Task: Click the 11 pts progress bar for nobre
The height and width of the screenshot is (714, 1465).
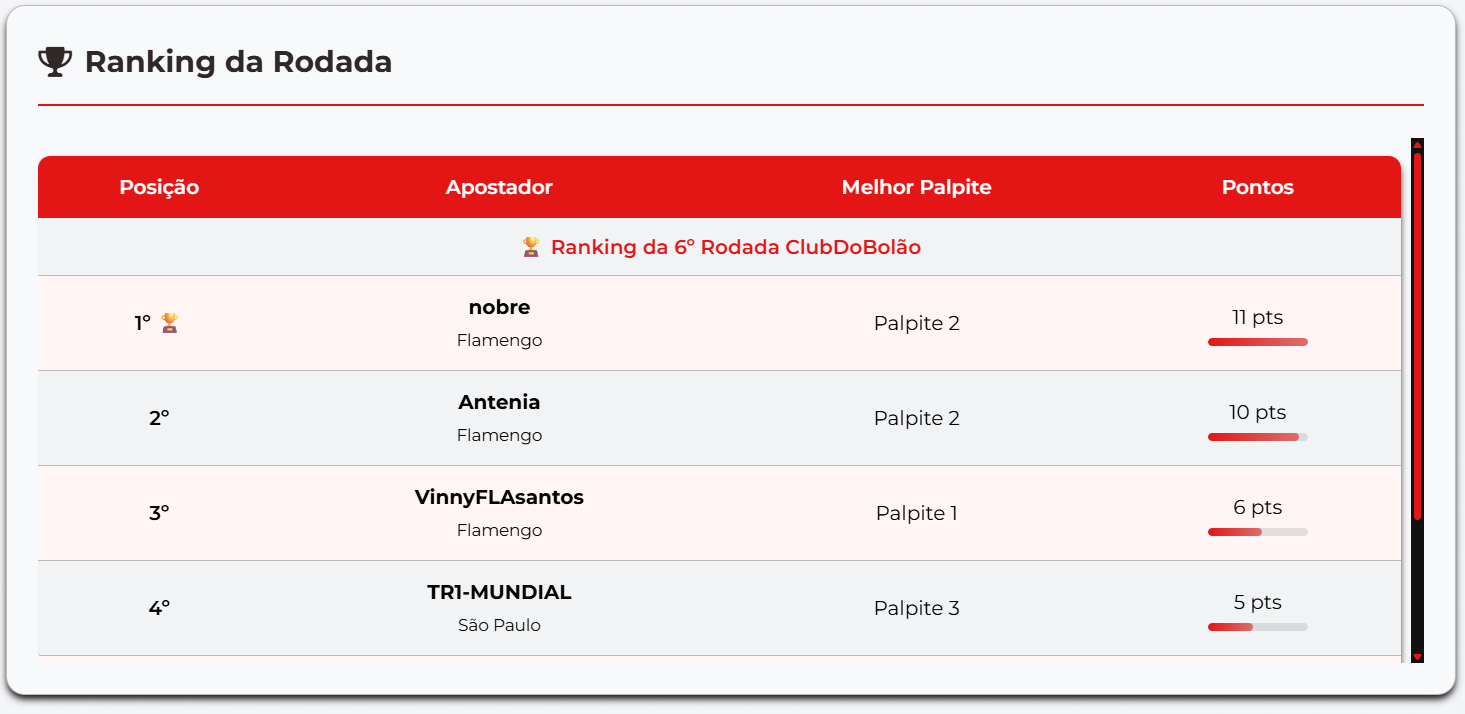Action: point(1257,341)
